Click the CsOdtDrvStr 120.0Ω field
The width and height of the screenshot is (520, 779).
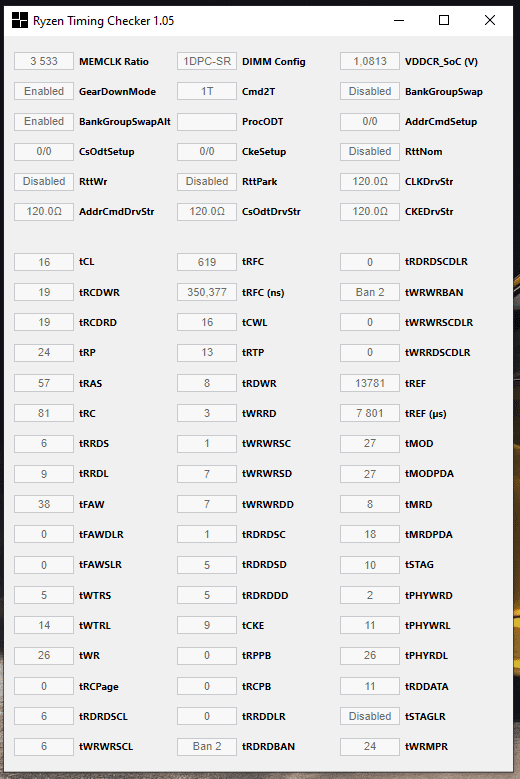[x=207, y=212]
